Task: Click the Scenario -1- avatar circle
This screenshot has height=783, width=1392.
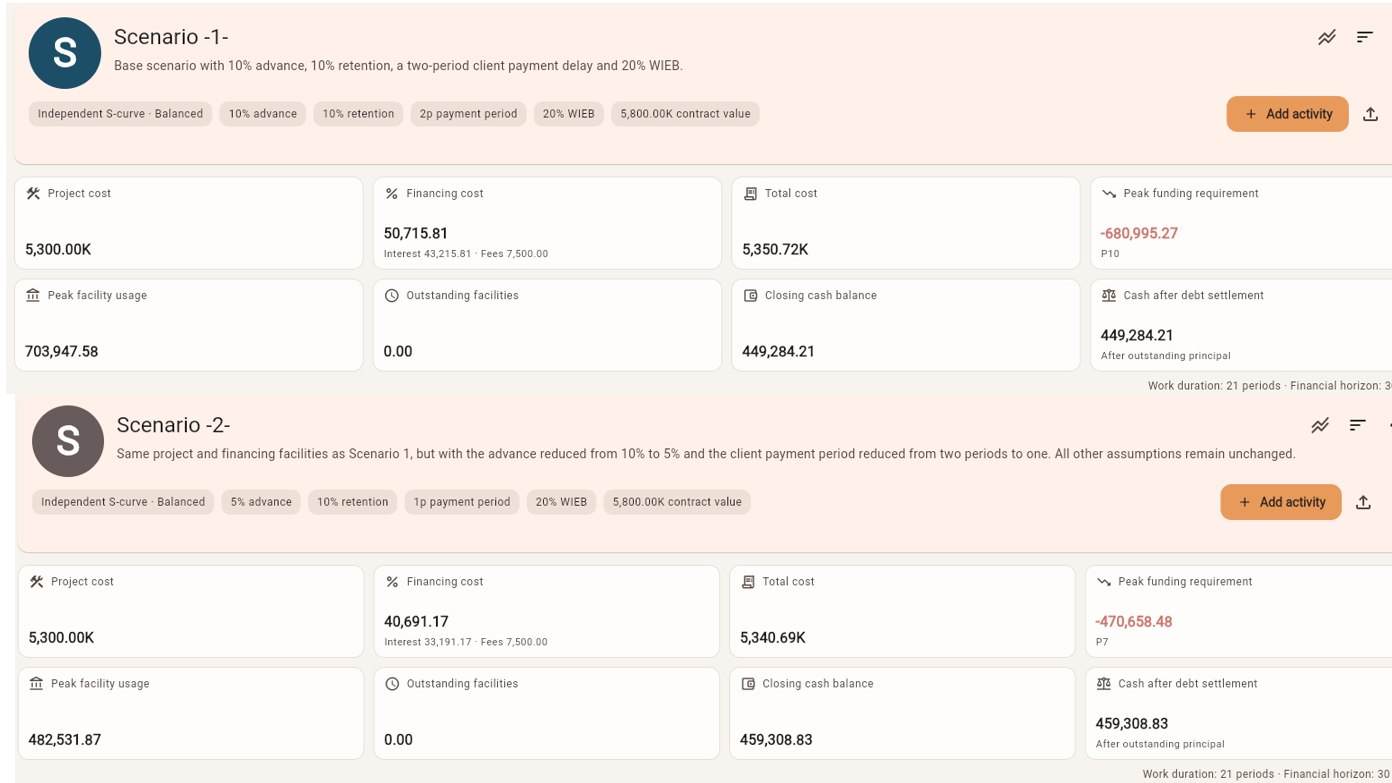Action: tap(65, 53)
